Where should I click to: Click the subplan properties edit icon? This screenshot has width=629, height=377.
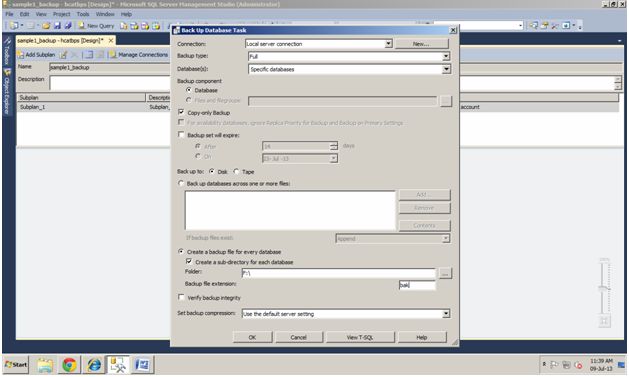click(x=63, y=55)
